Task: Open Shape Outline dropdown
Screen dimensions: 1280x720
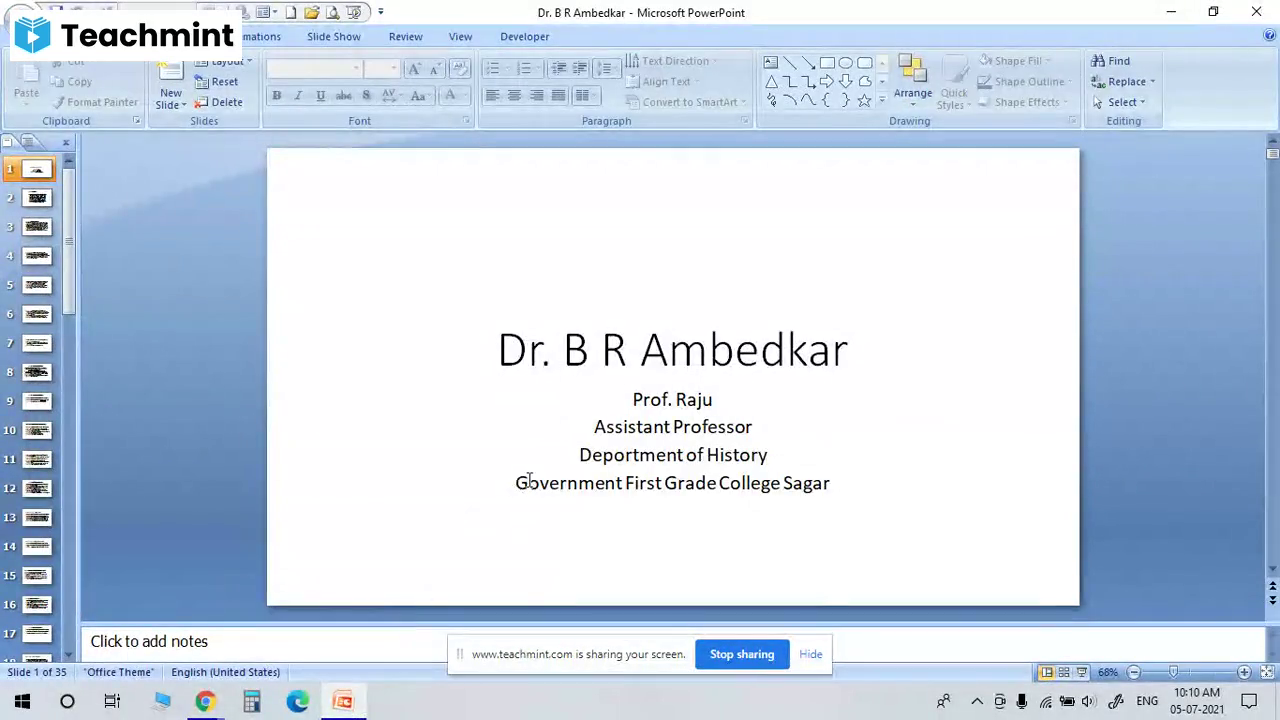Action: click(1025, 82)
